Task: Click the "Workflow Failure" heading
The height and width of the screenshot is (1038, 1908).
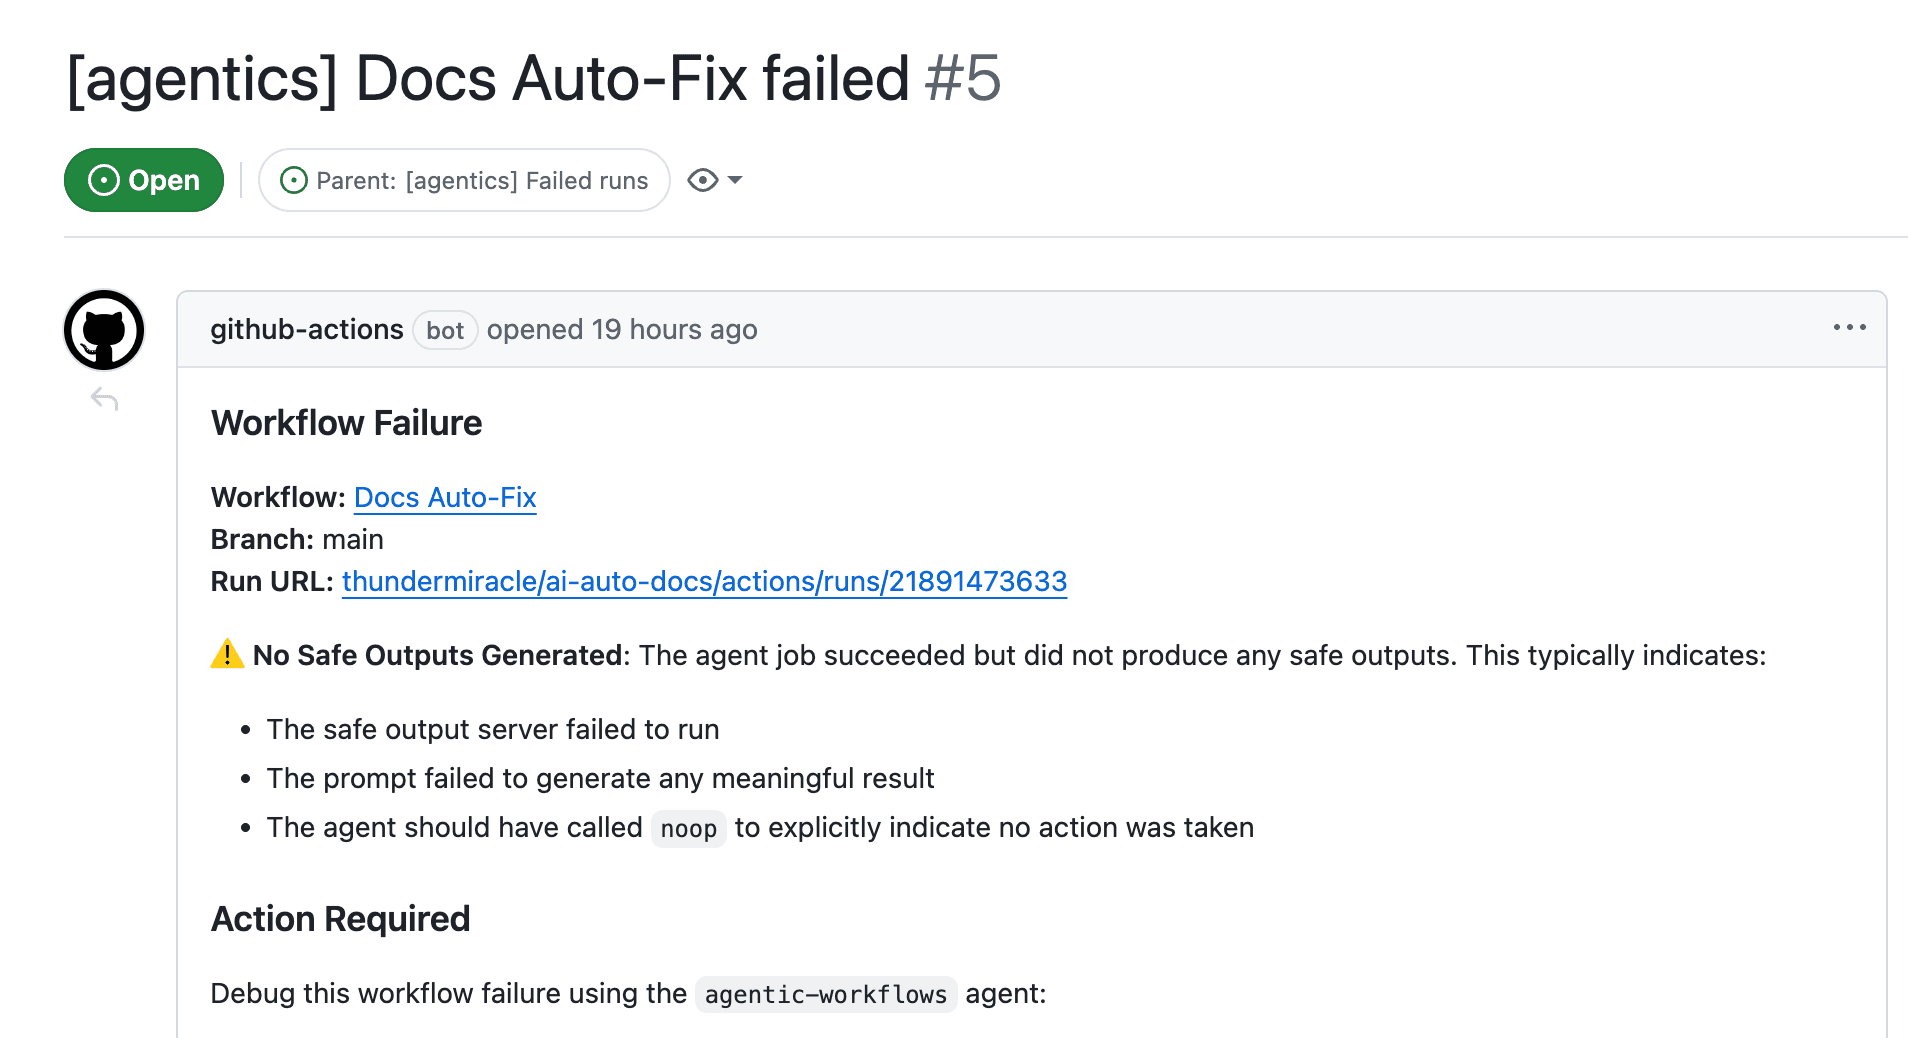Action: (346, 424)
